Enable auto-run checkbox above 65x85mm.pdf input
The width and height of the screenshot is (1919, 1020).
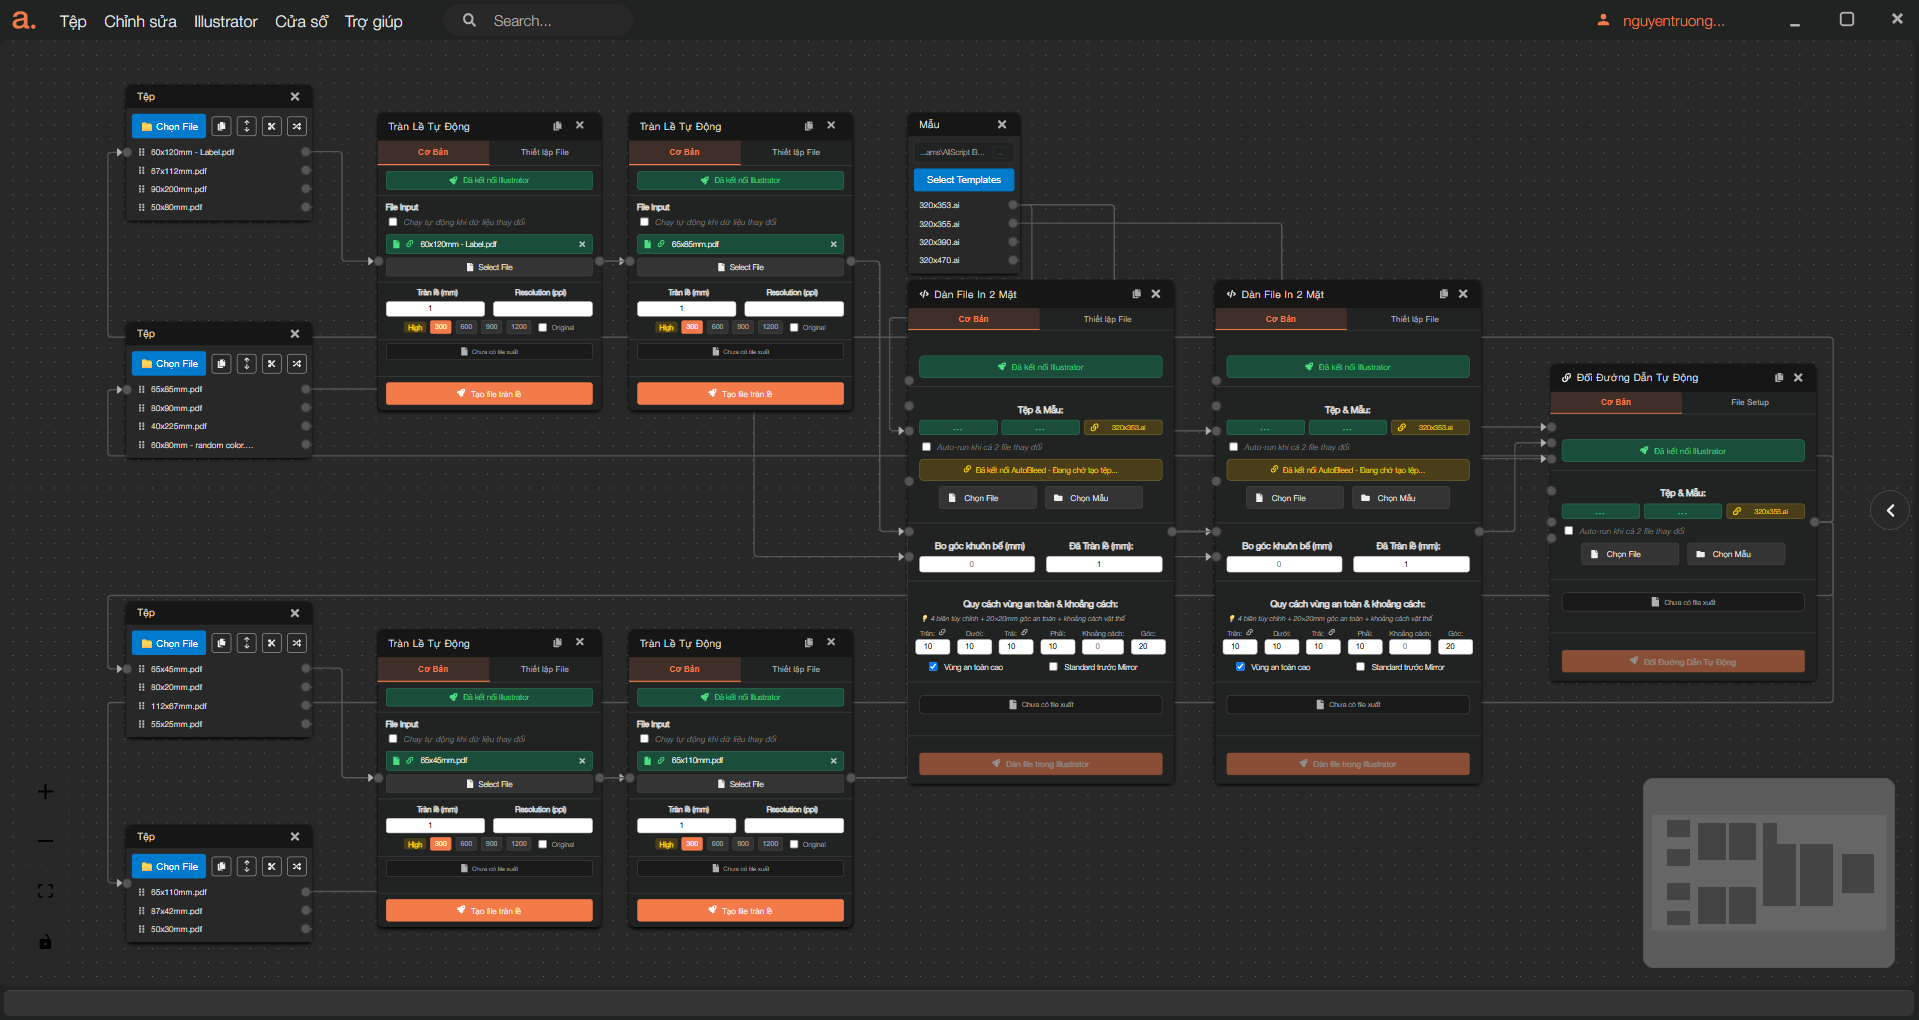click(644, 222)
